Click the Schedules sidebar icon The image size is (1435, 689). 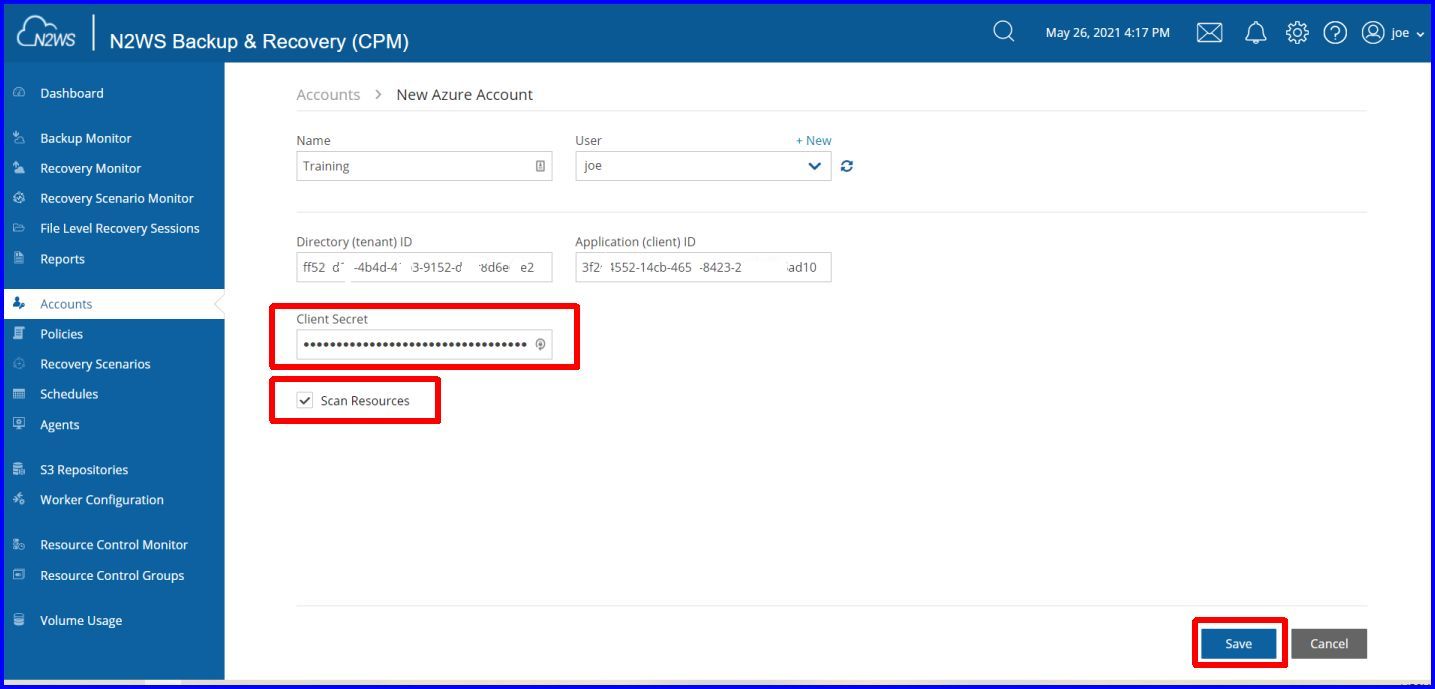coord(19,394)
